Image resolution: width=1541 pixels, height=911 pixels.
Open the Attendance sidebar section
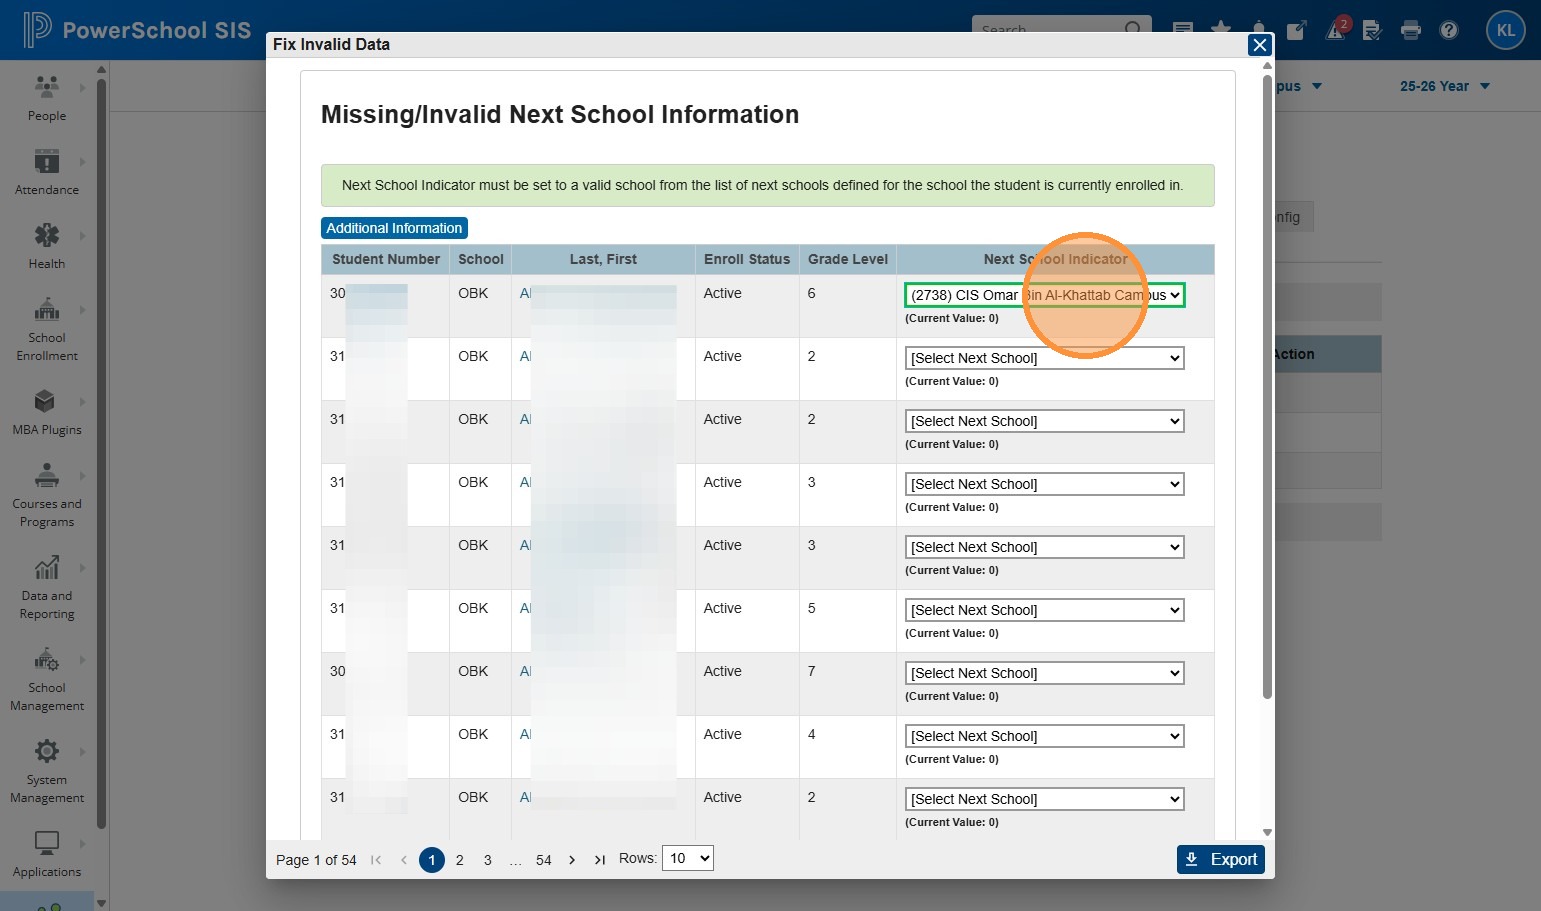47,172
